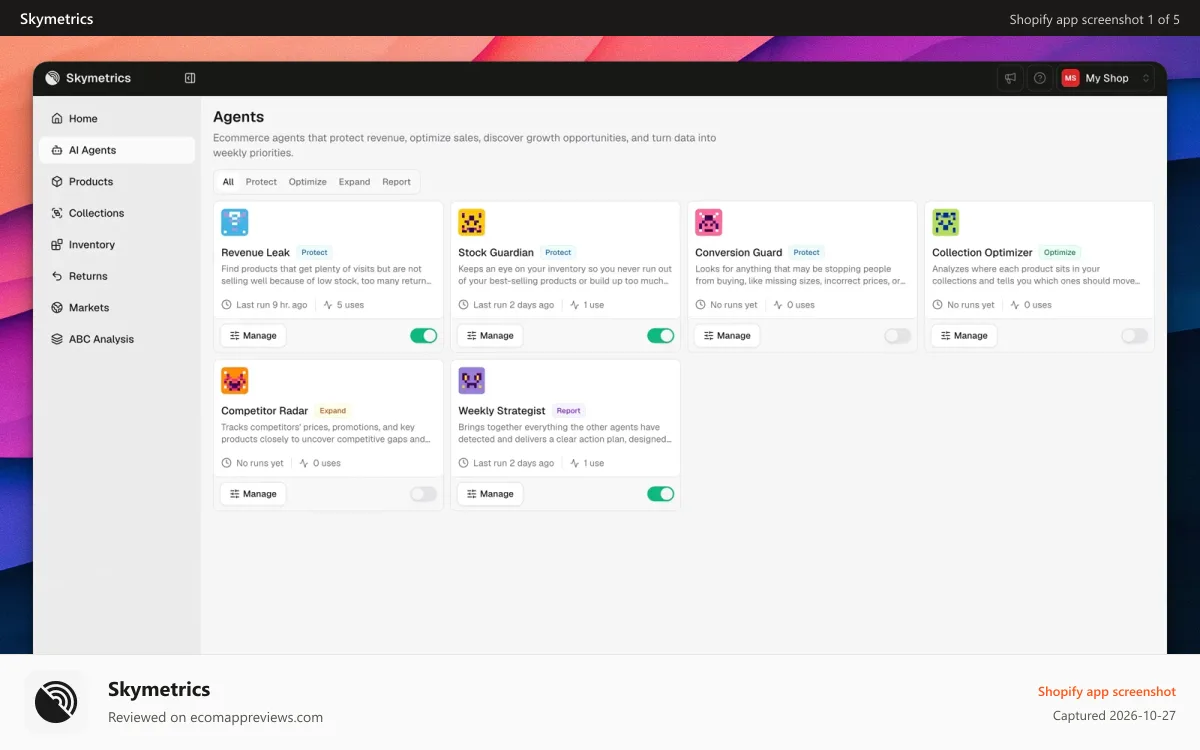Open the My Shop store dropdown
This screenshot has width=1200, height=750.
[1106, 78]
